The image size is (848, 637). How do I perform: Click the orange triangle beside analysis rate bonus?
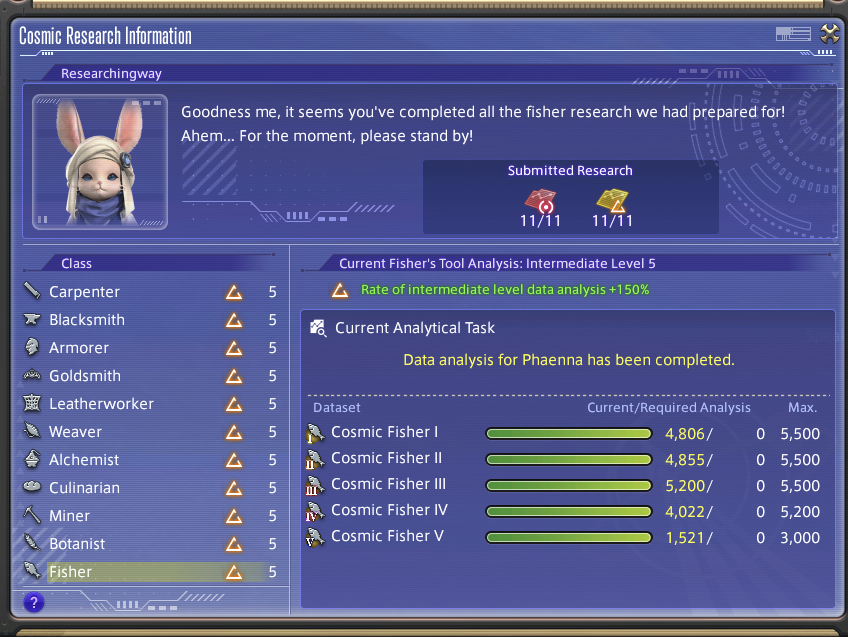340,290
